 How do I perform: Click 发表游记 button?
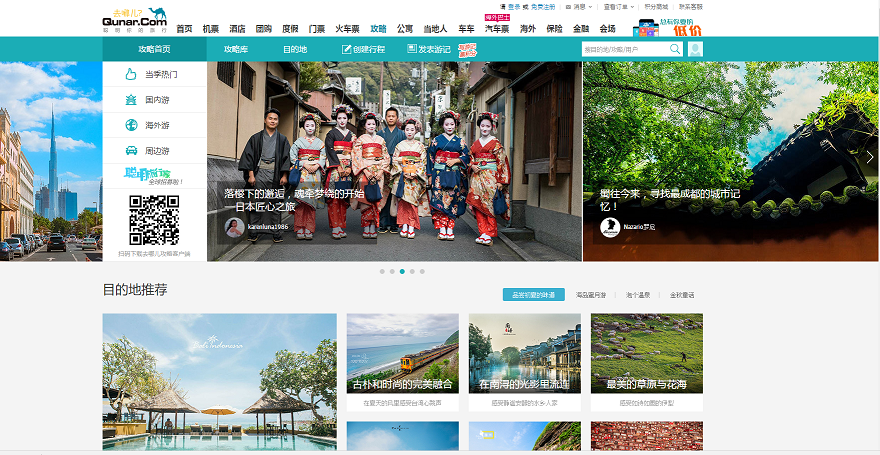tap(429, 49)
